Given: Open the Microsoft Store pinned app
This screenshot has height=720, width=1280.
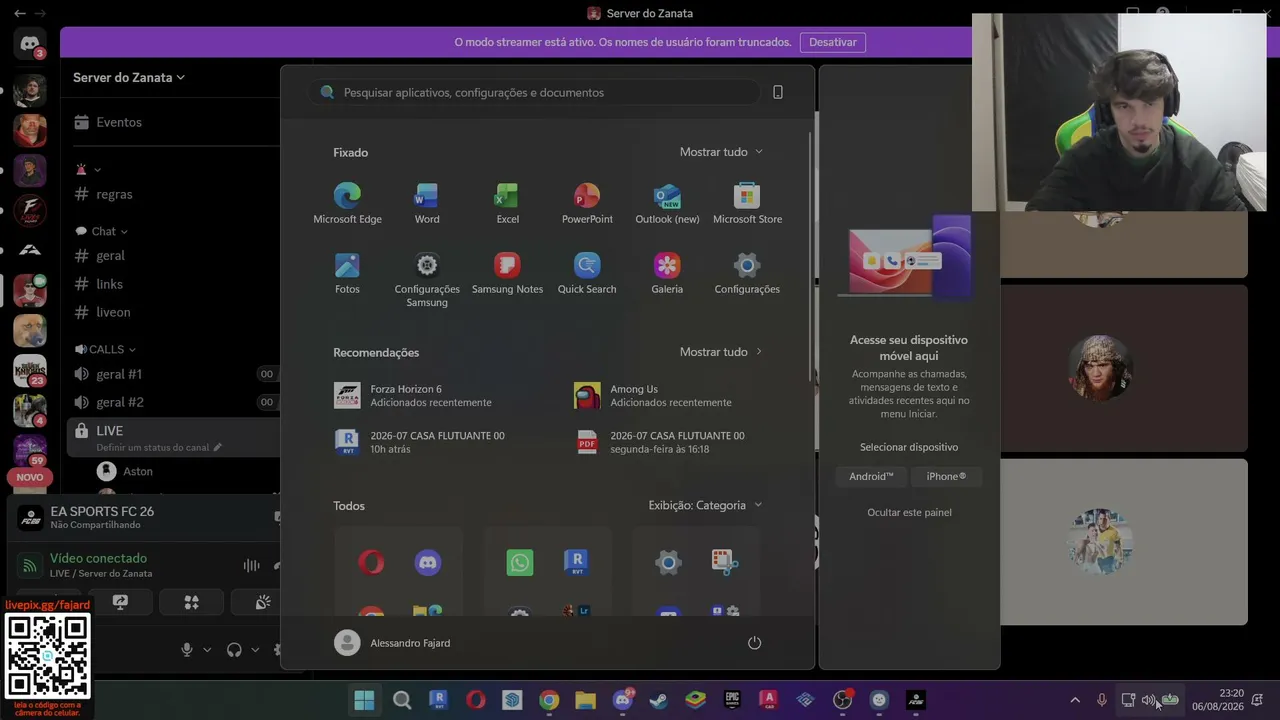Looking at the screenshot, I should [747, 204].
